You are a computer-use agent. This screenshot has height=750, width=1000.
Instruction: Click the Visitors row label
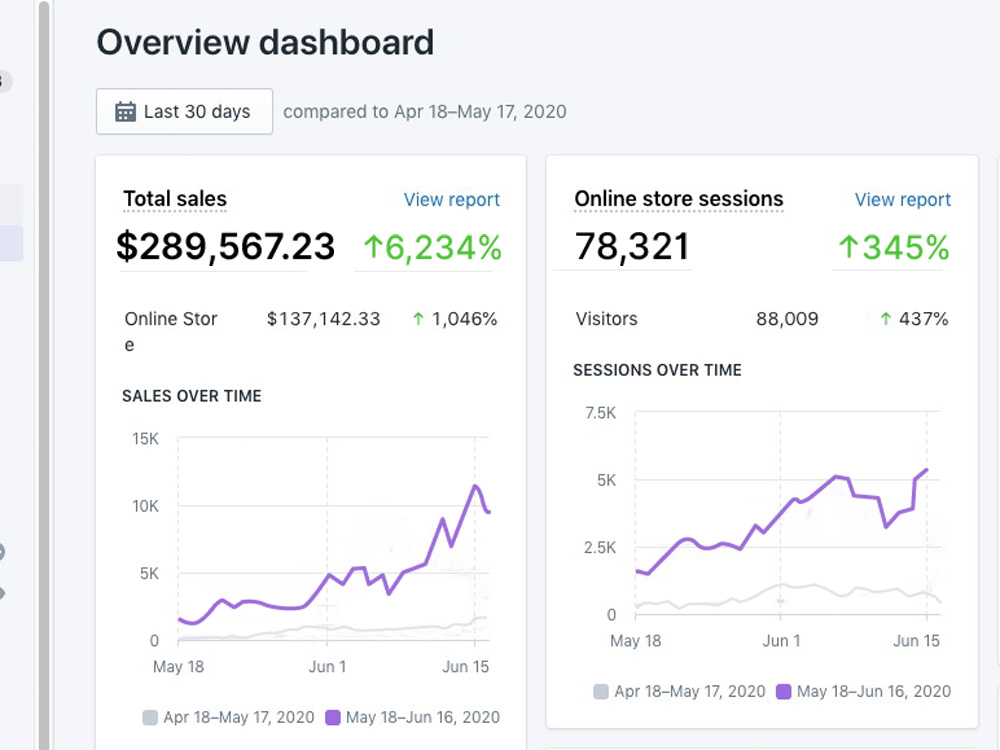tap(607, 319)
